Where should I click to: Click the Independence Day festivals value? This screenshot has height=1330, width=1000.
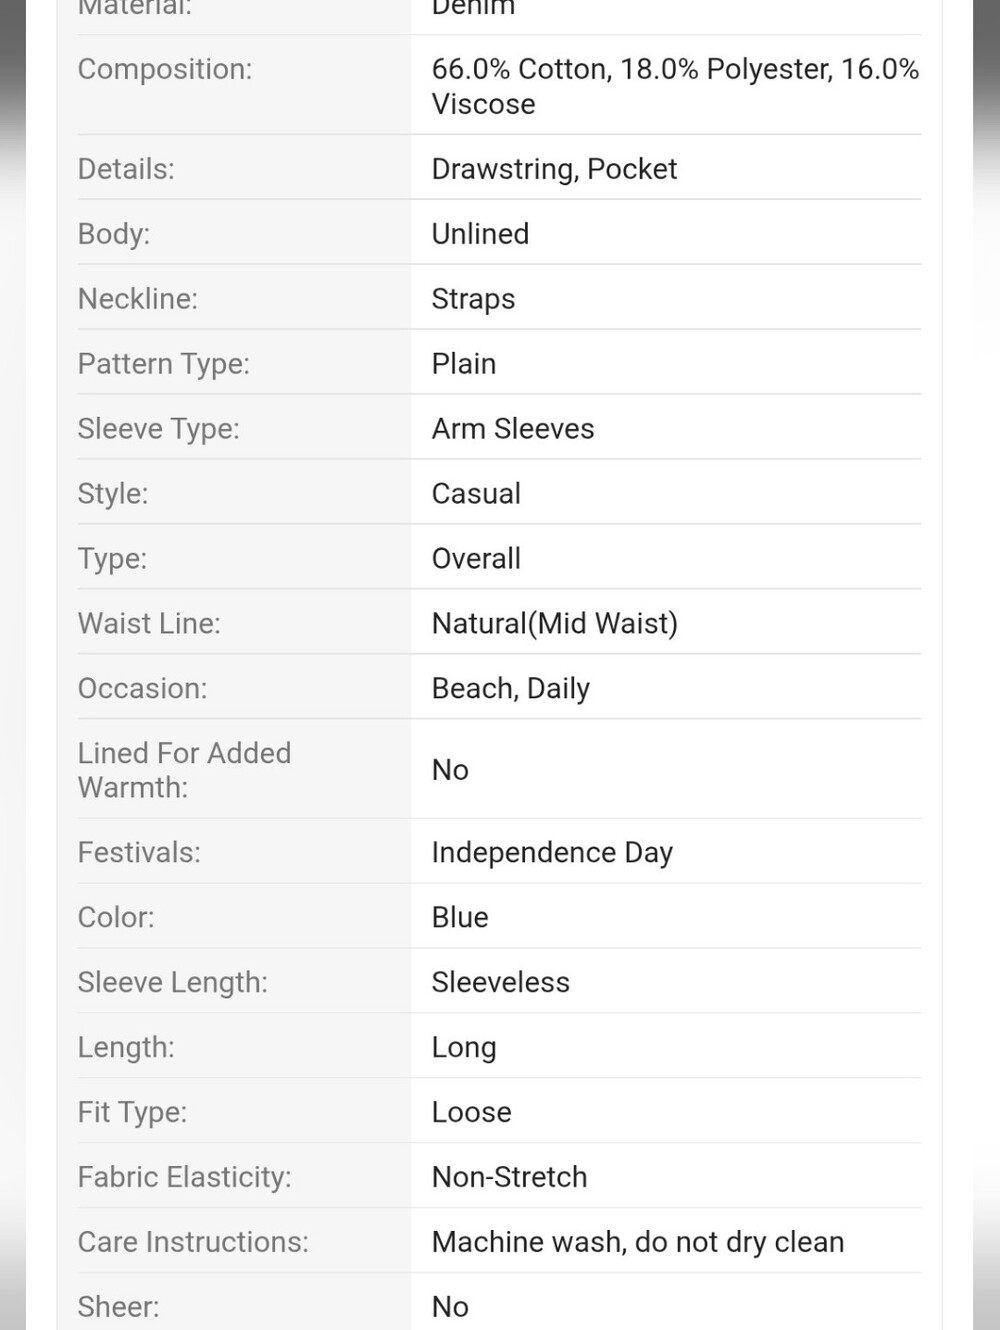tap(552, 853)
